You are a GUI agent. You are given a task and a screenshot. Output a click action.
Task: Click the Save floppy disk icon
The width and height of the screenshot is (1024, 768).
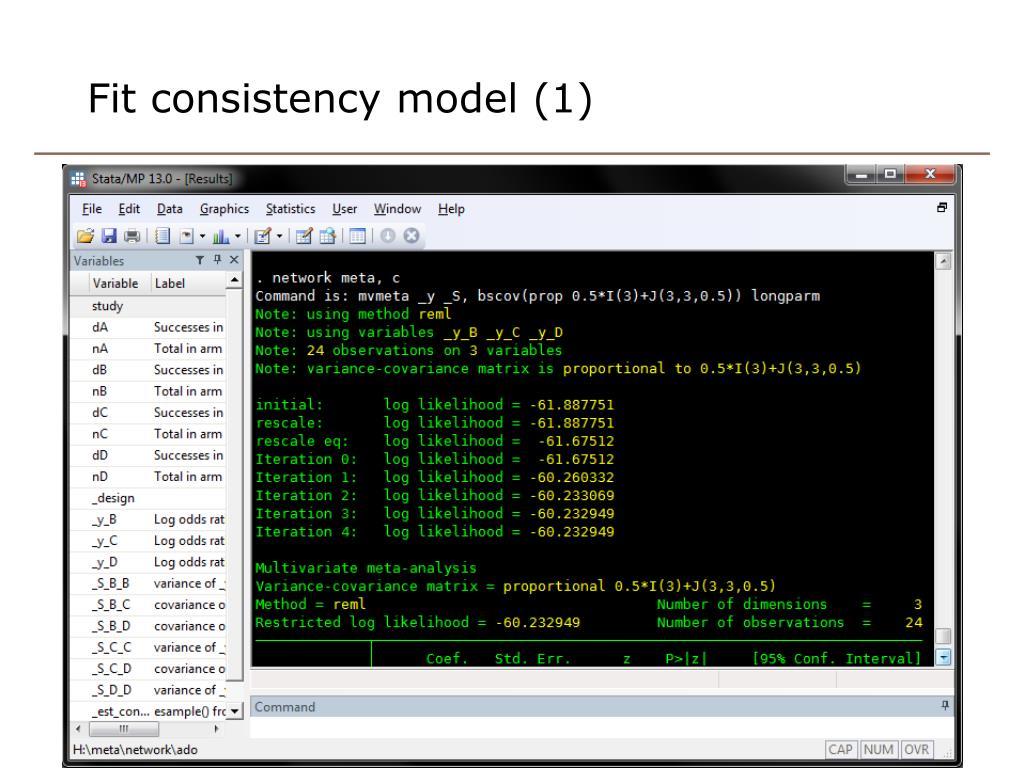click(109, 236)
